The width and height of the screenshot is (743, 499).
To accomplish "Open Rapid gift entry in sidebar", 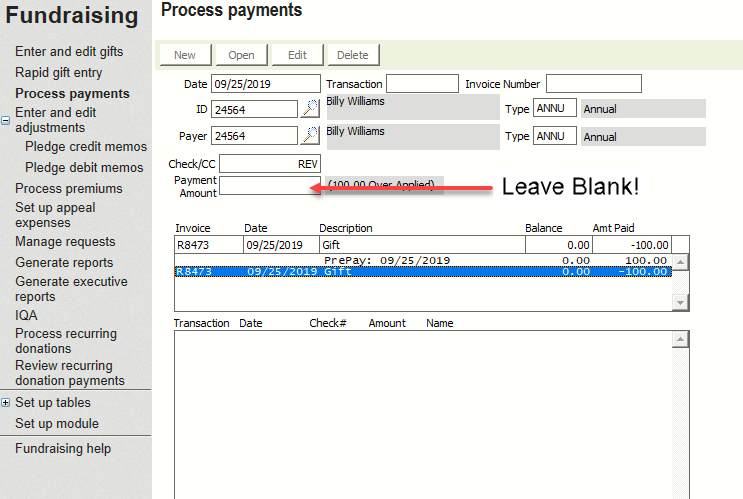I will [x=58, y=73].
